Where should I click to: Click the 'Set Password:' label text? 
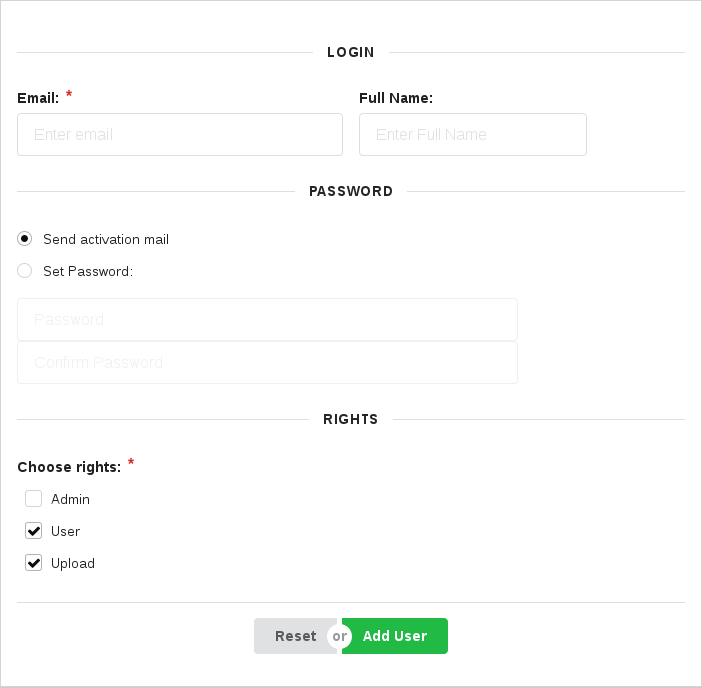pyautogui.click(x=88, y=271)
